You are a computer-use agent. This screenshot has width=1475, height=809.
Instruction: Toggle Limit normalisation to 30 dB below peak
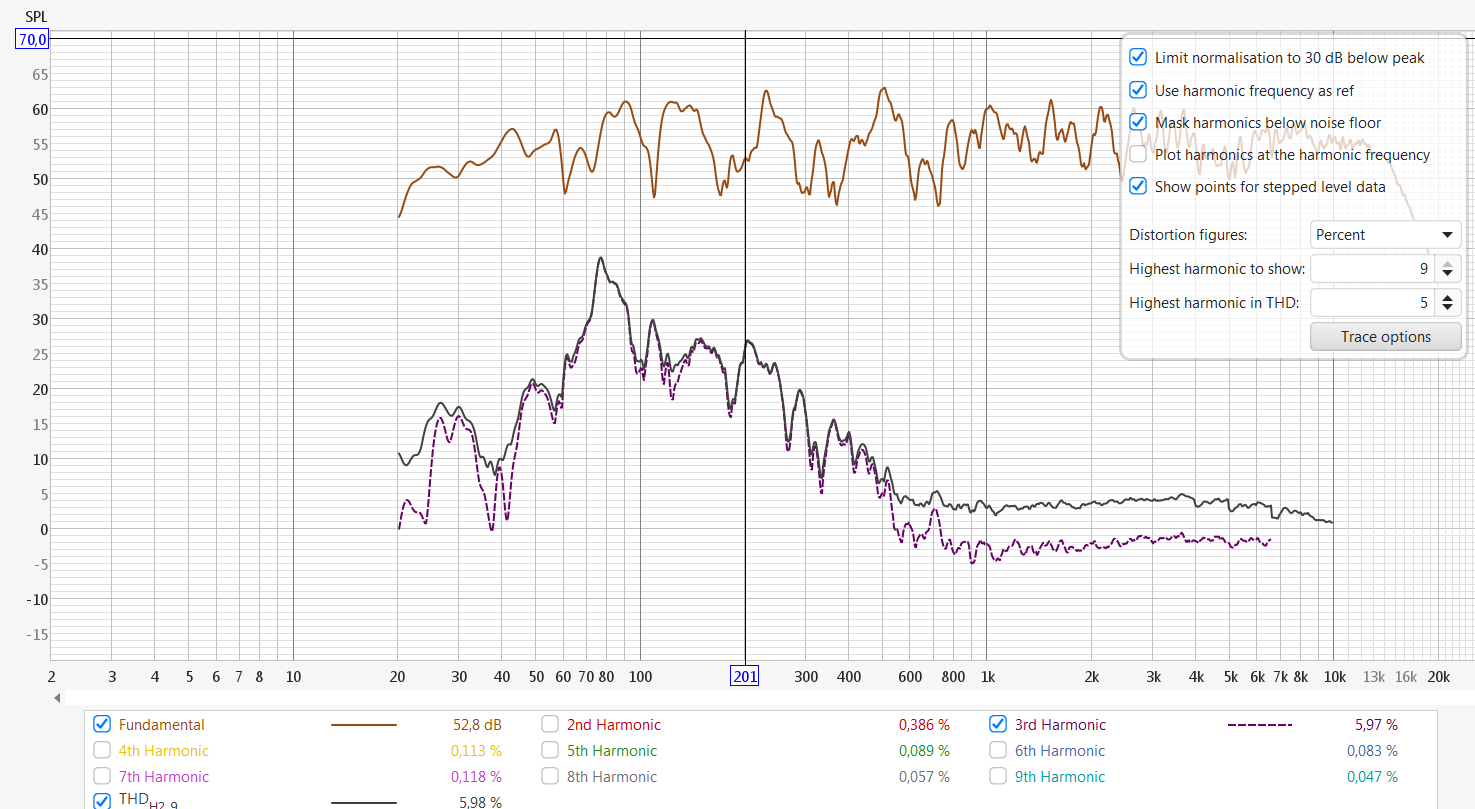coord(1138,58)
